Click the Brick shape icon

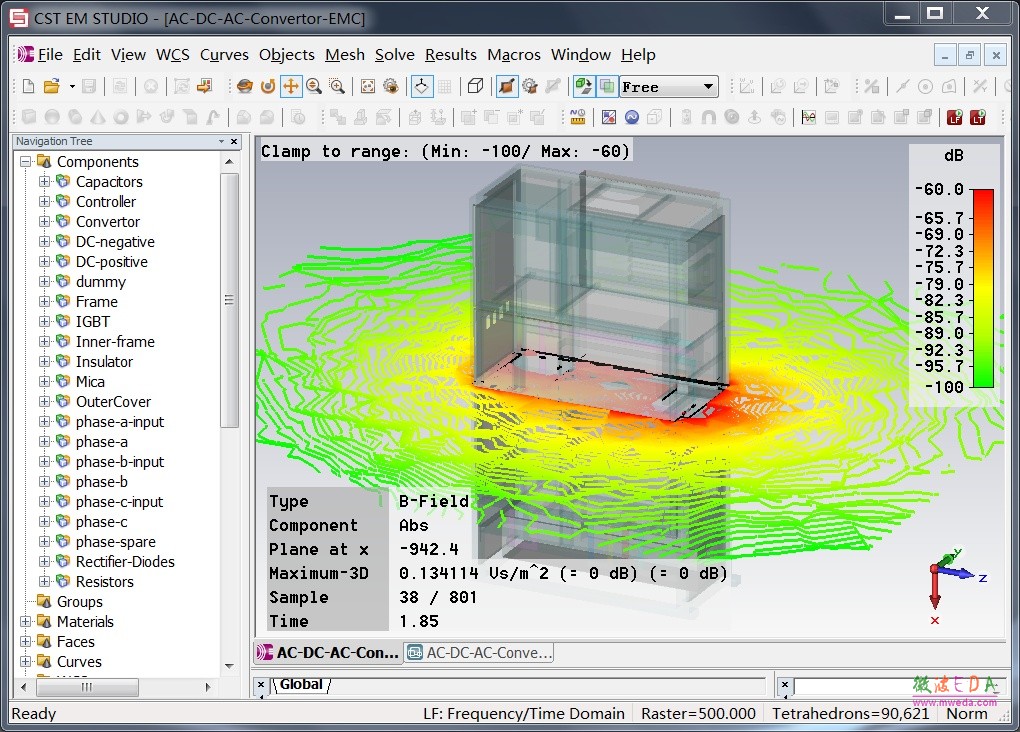29,117
